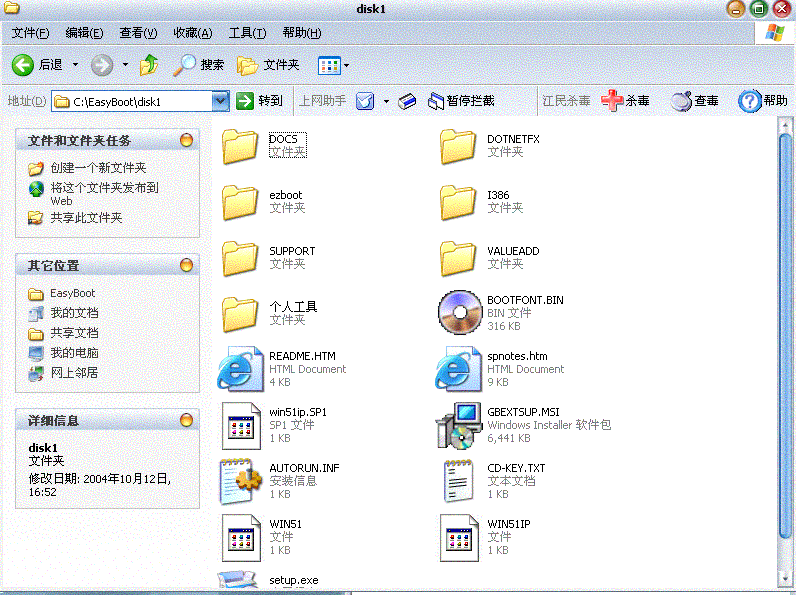Open the 编辑(E) menu
Viewport: 796px width, 595px height.
click(84, 33)
